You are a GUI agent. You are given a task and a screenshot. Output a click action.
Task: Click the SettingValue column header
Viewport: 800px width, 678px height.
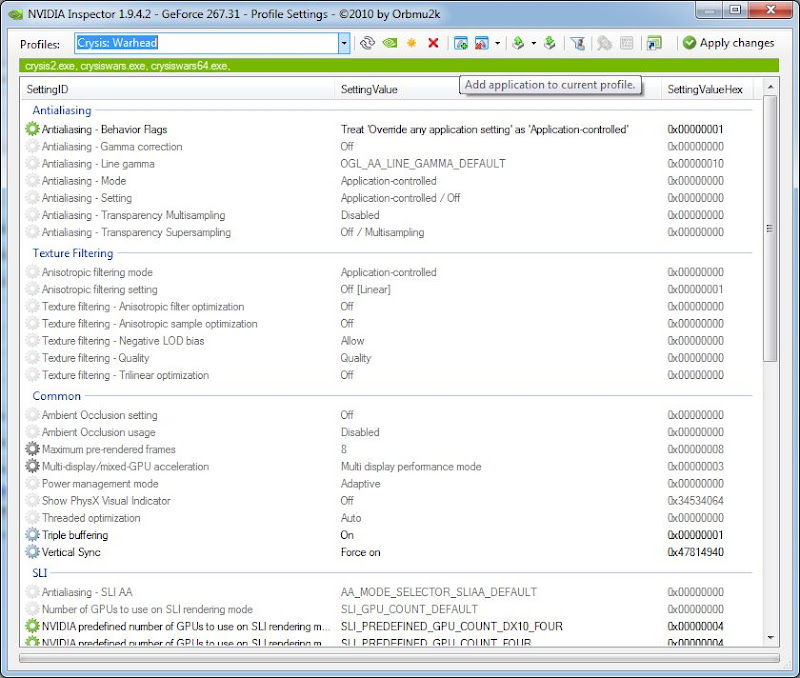pos(497,89)
